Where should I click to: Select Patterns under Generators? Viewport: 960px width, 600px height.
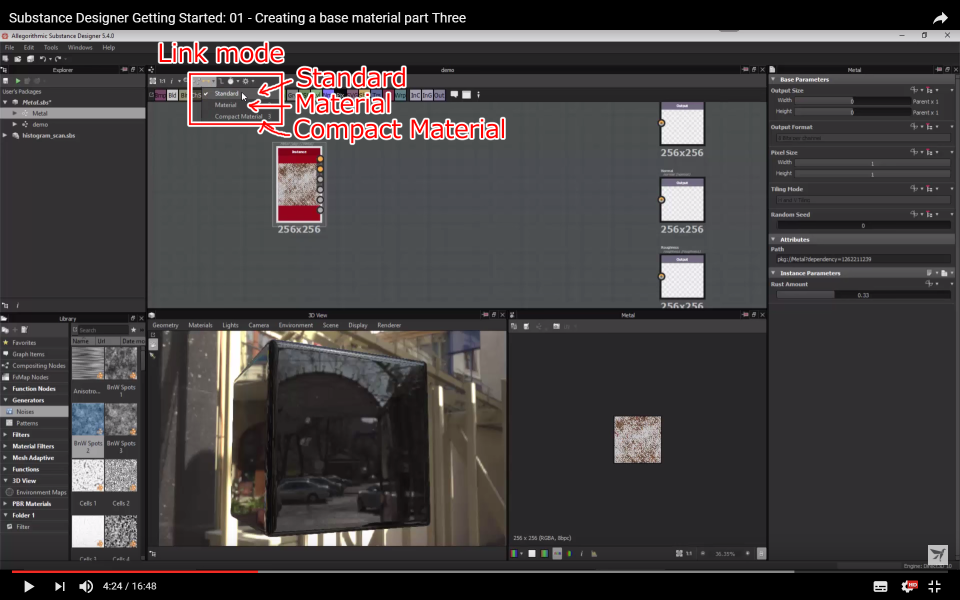pyautogui.click(x=27, y=423)
